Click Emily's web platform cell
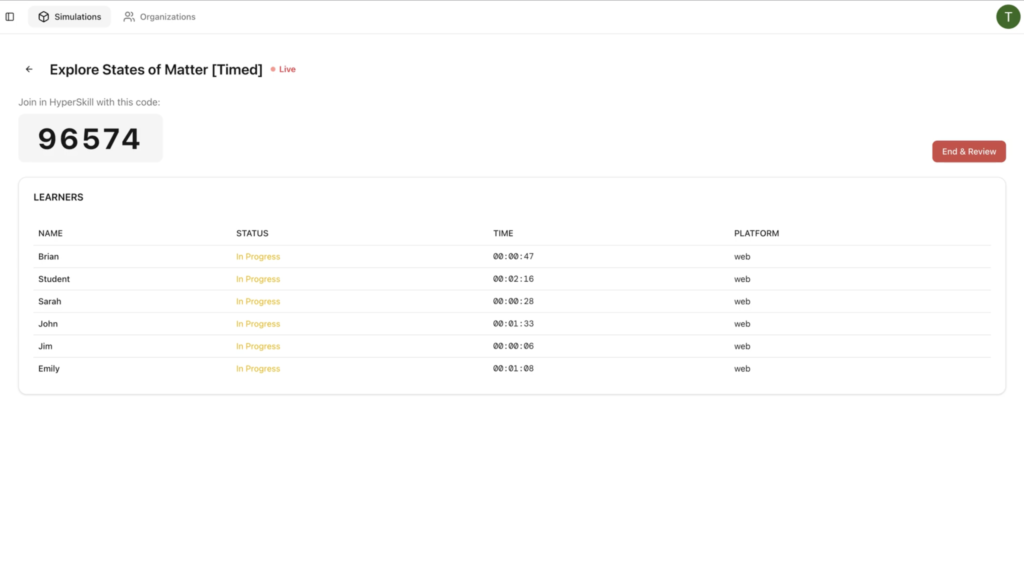Screen dimensions: 1024x575 click(742, 369)
